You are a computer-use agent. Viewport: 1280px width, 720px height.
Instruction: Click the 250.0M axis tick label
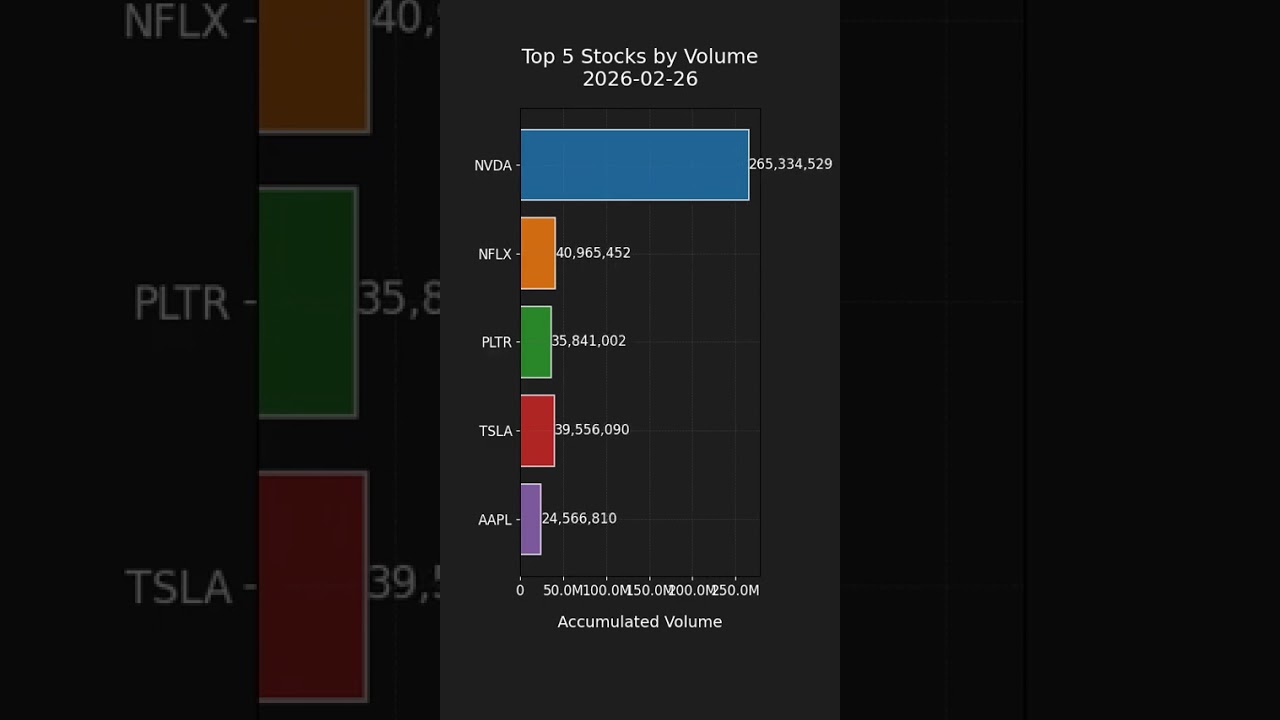point(737,591)
